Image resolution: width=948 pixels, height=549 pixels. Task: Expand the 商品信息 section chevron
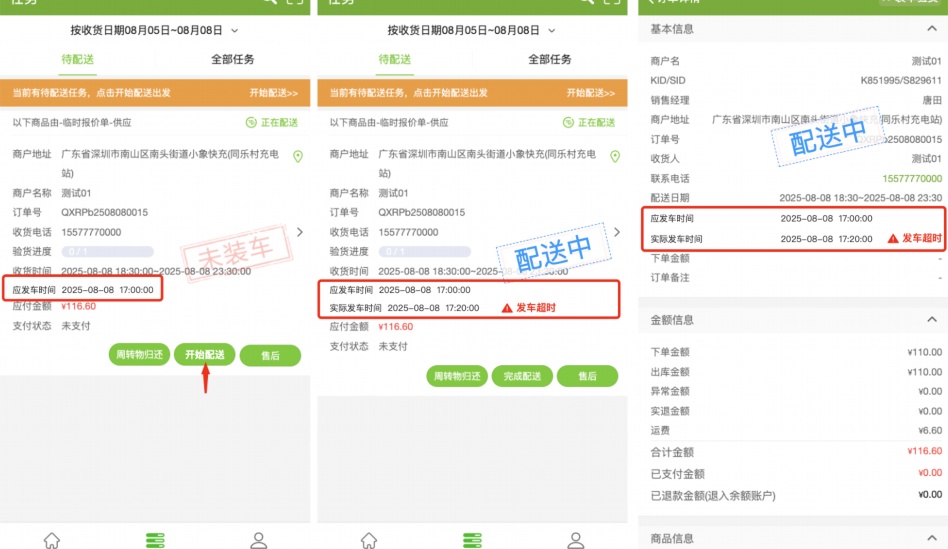click(x=927, y=538)
